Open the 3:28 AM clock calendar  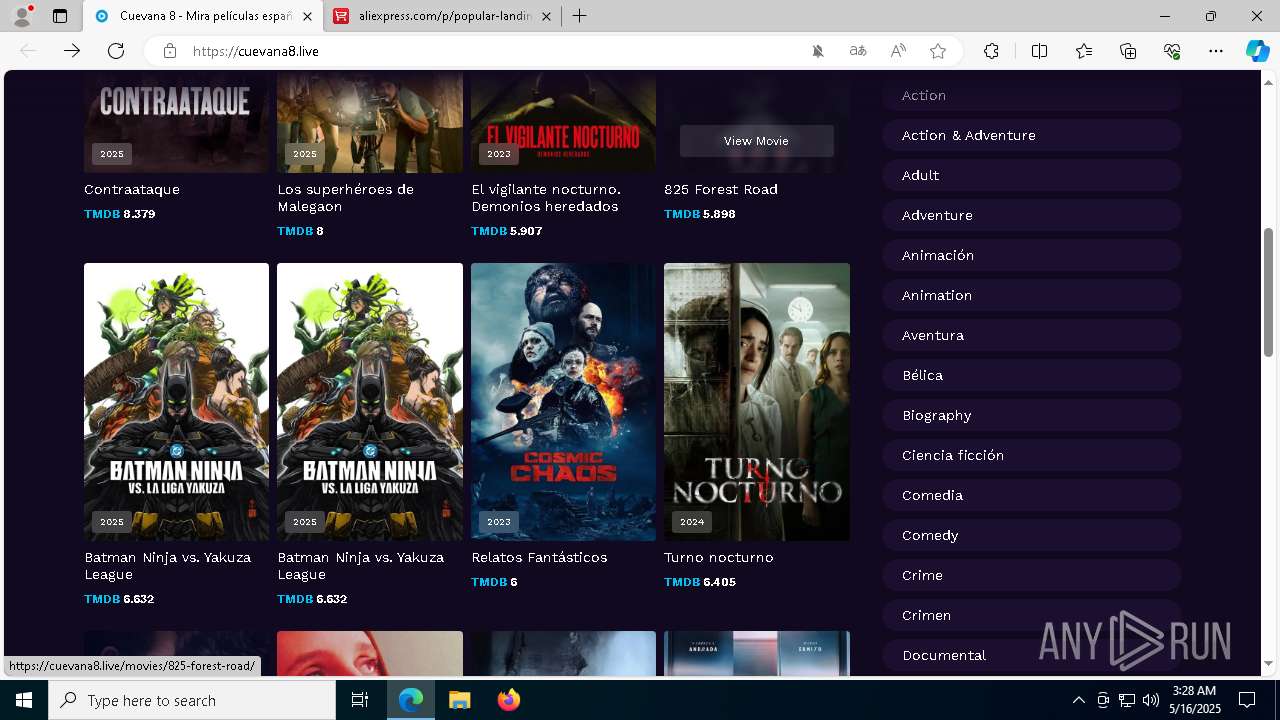coord(1194,700)
